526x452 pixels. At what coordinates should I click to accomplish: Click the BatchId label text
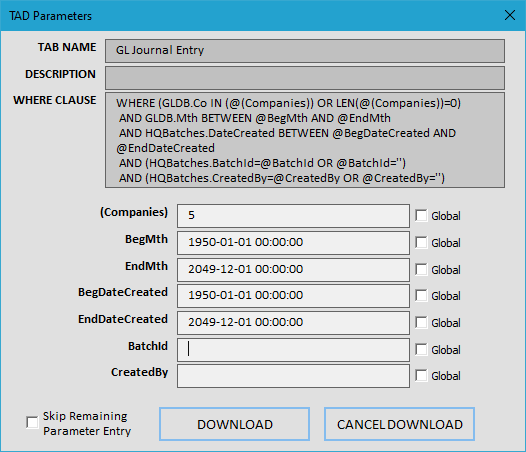(148, 346)
